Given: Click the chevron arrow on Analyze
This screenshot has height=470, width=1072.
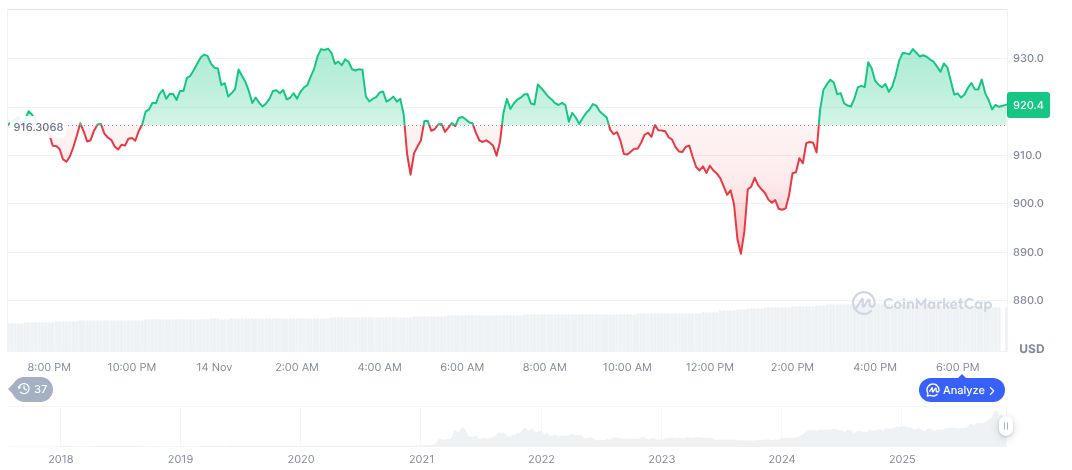Looking at the screenshot, I should pyautogui.click(x=992, y=390).
